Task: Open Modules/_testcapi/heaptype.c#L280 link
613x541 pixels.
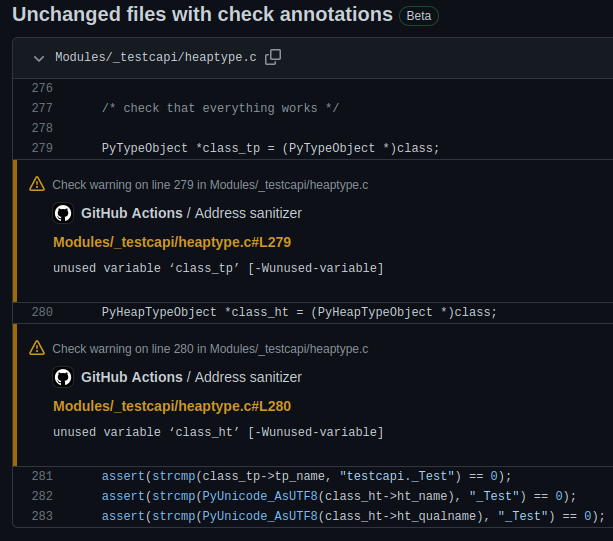Action: (172, 407)
